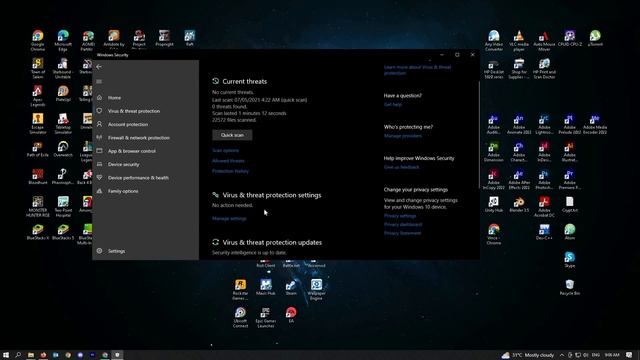Viewport: 640px width, 360px height.
Task: Select Two Point Hospital desktop icon
Action: click(63, 207)
